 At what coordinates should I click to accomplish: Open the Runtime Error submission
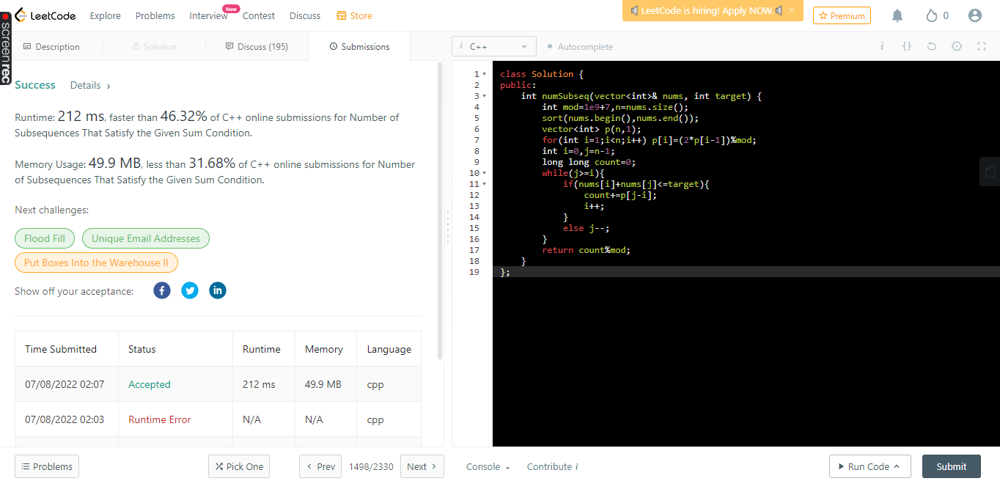159,420
